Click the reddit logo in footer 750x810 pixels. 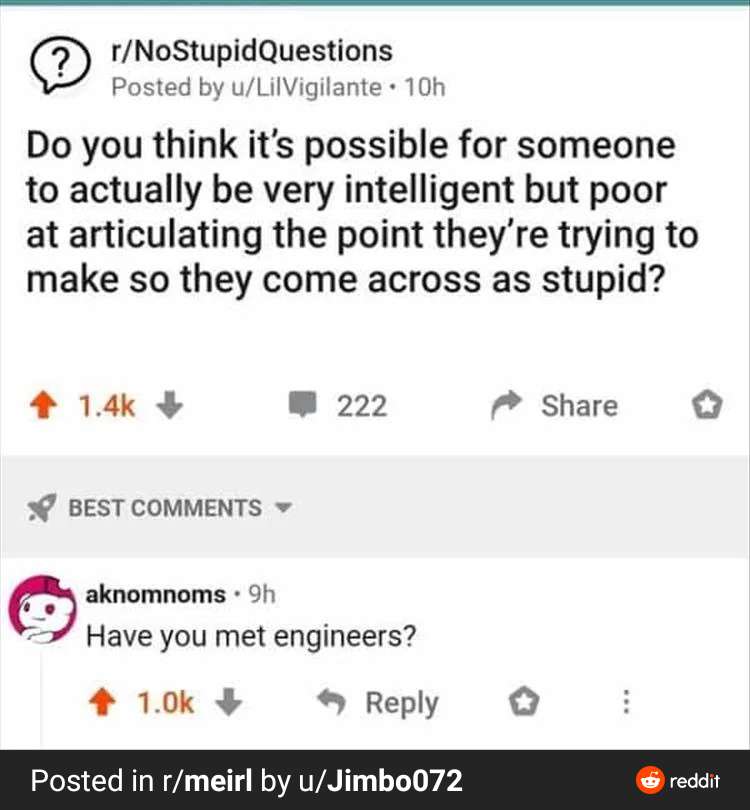(678, 780)
